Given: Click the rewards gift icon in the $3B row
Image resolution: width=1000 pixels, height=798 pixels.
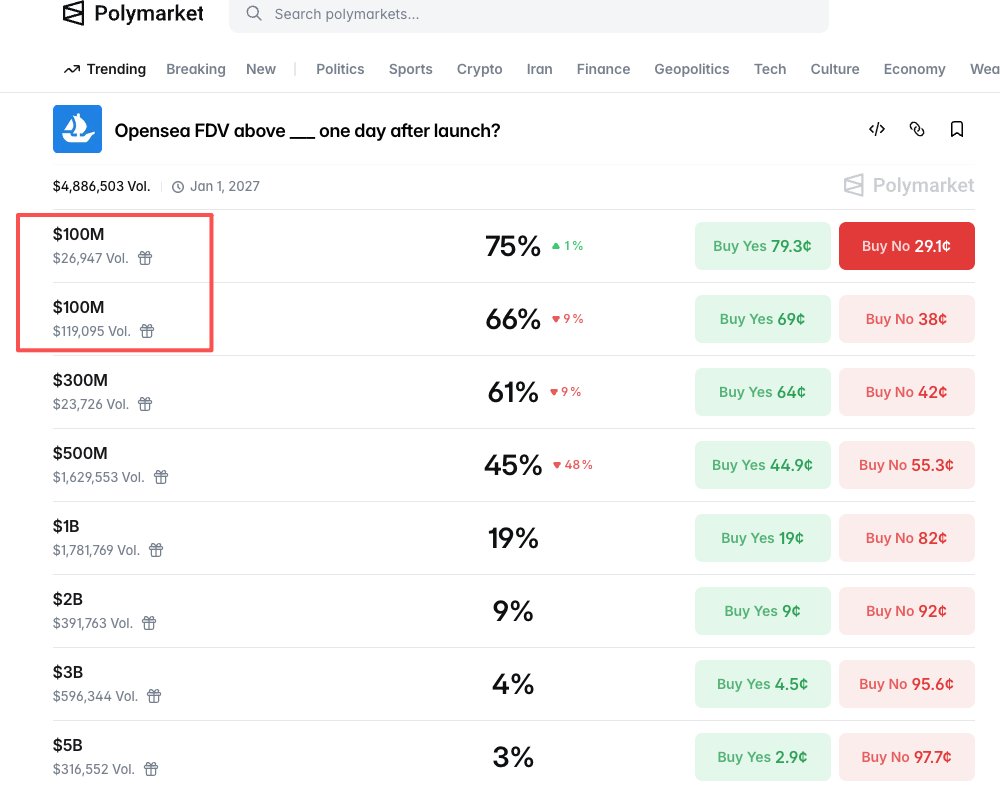Looking at the screenshot, I should [x=154, y=696].
